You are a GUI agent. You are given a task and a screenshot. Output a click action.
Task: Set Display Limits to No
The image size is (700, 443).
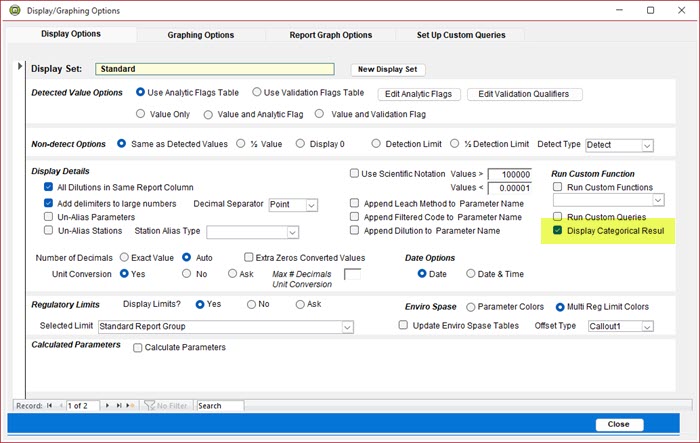[x=251, y=304]
